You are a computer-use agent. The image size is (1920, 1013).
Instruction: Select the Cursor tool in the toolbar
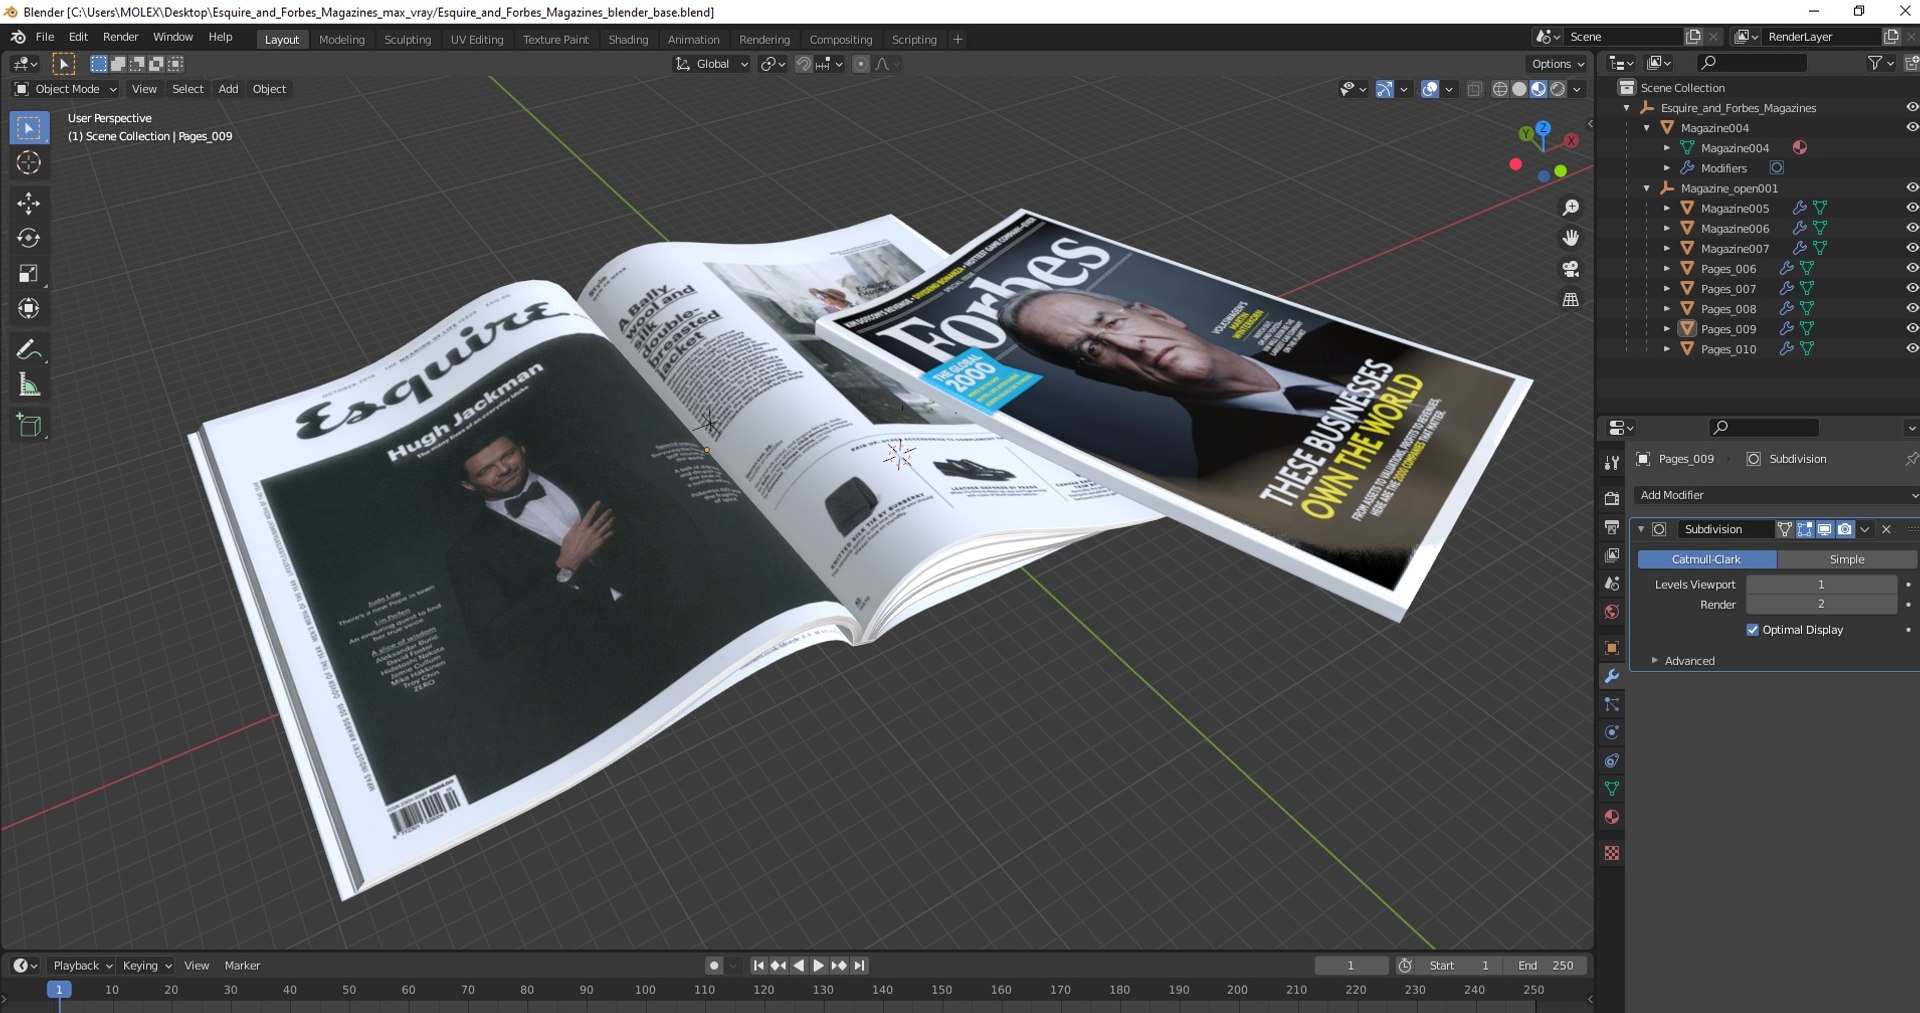click(28, 163)
